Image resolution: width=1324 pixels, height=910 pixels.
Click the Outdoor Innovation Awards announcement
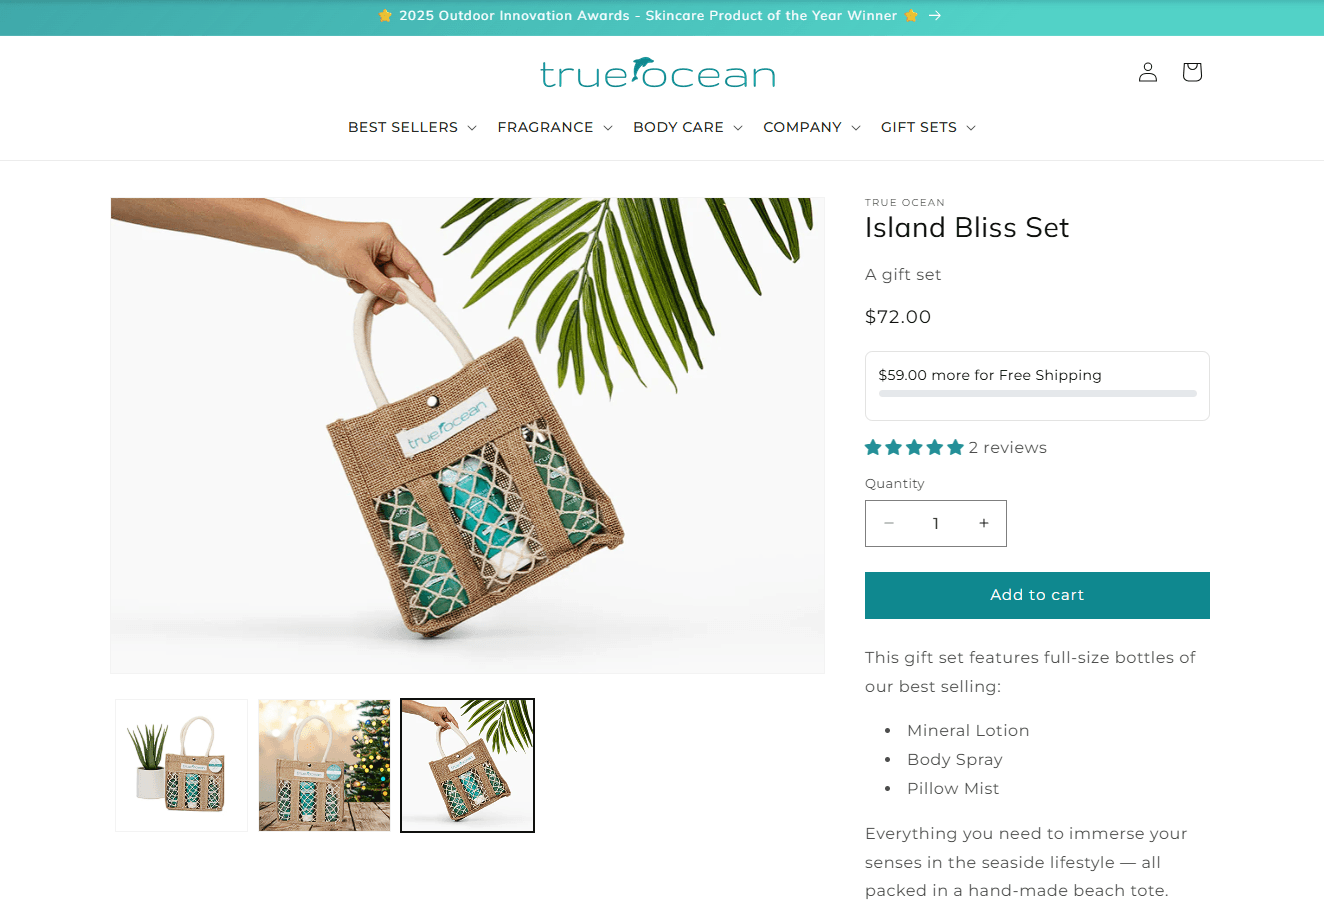[648, 16]
